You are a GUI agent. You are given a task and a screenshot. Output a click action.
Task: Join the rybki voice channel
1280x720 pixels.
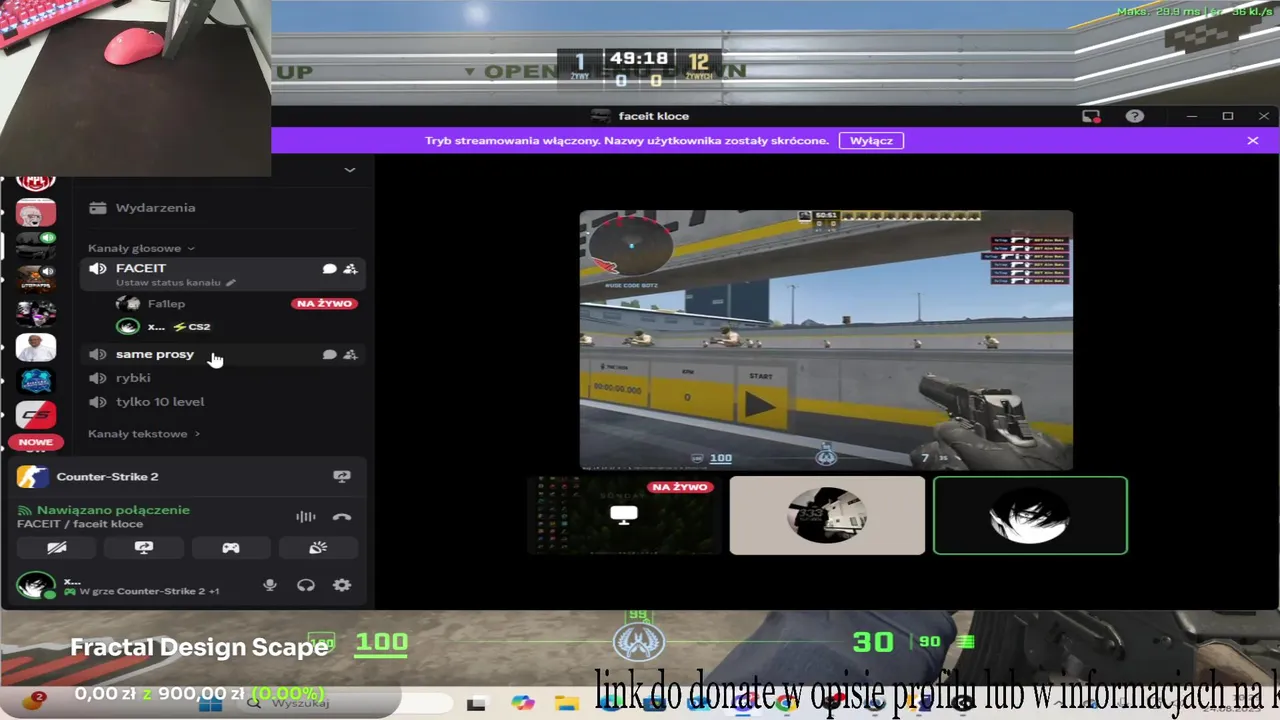pyautogui.click(x=222, y=378)
